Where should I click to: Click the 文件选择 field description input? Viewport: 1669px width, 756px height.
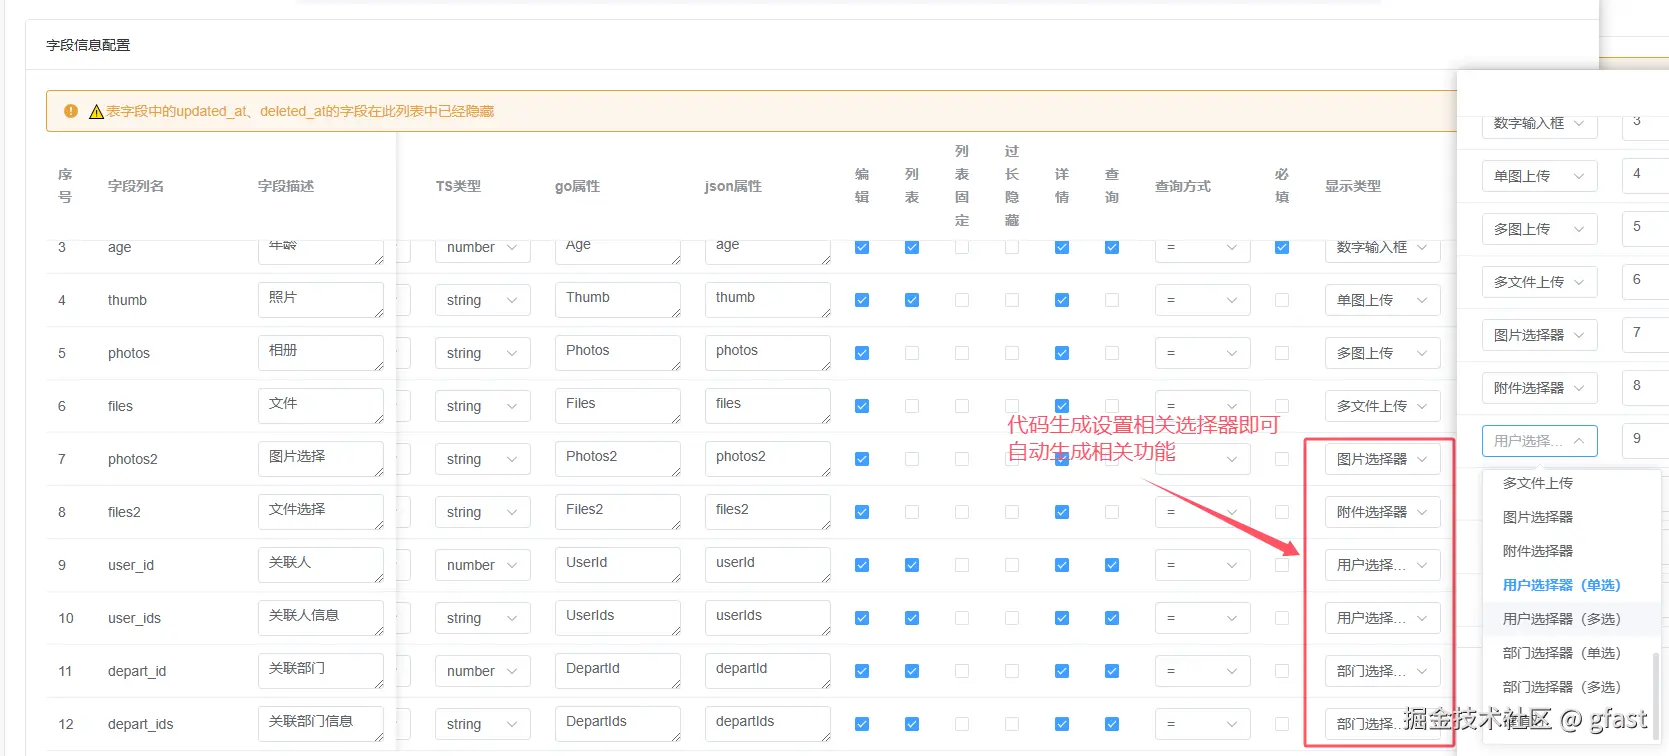321,512
